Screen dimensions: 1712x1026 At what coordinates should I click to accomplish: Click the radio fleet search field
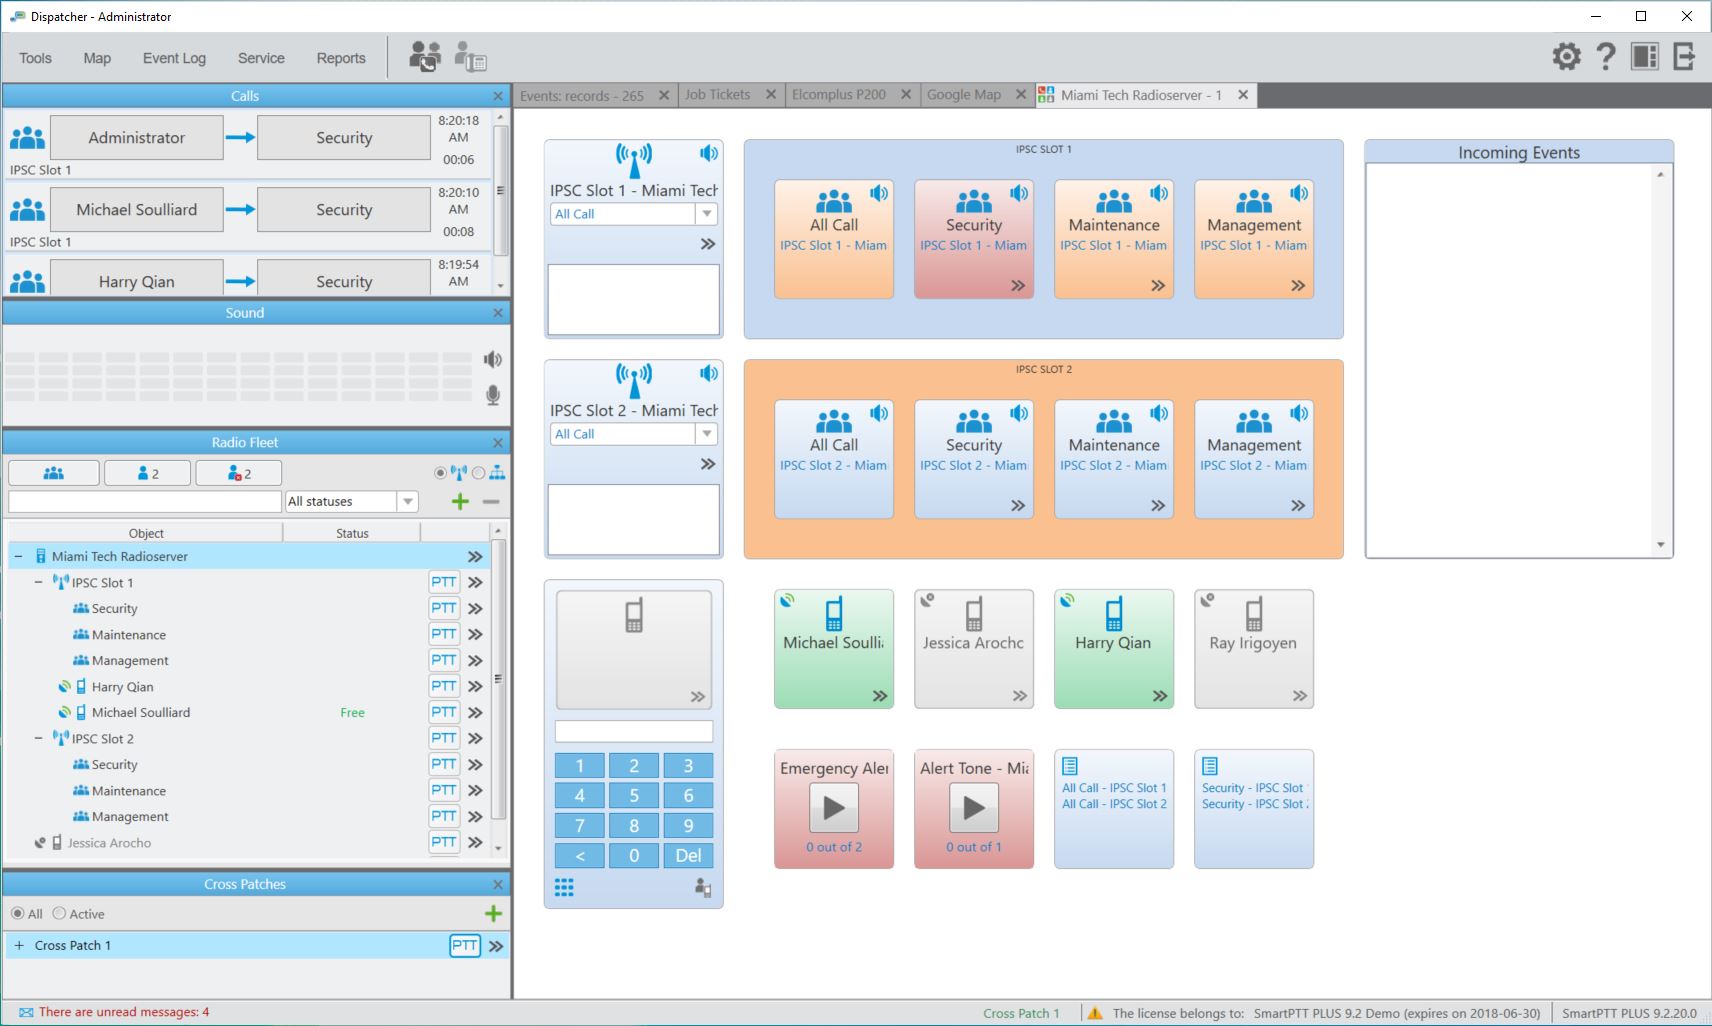click(x=144, y=501)
